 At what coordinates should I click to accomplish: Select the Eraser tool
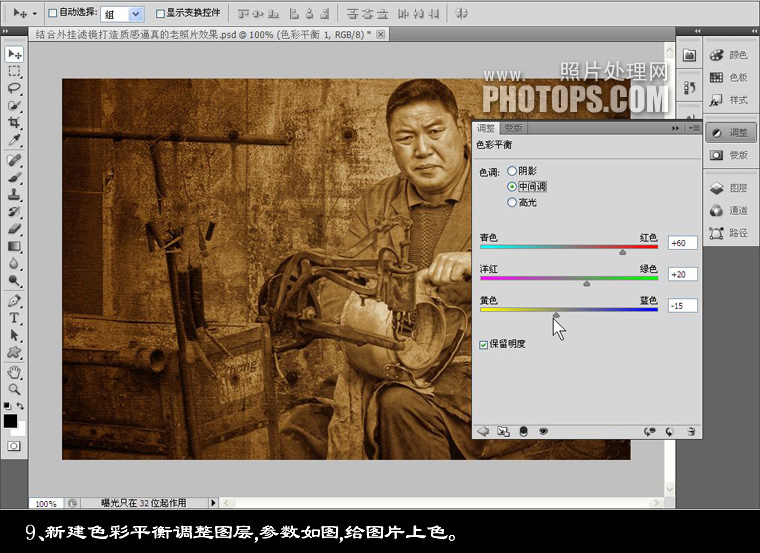(15, 229)
